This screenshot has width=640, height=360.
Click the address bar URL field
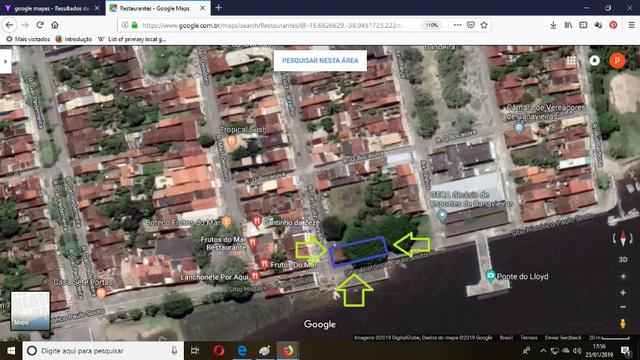[271, 25]
